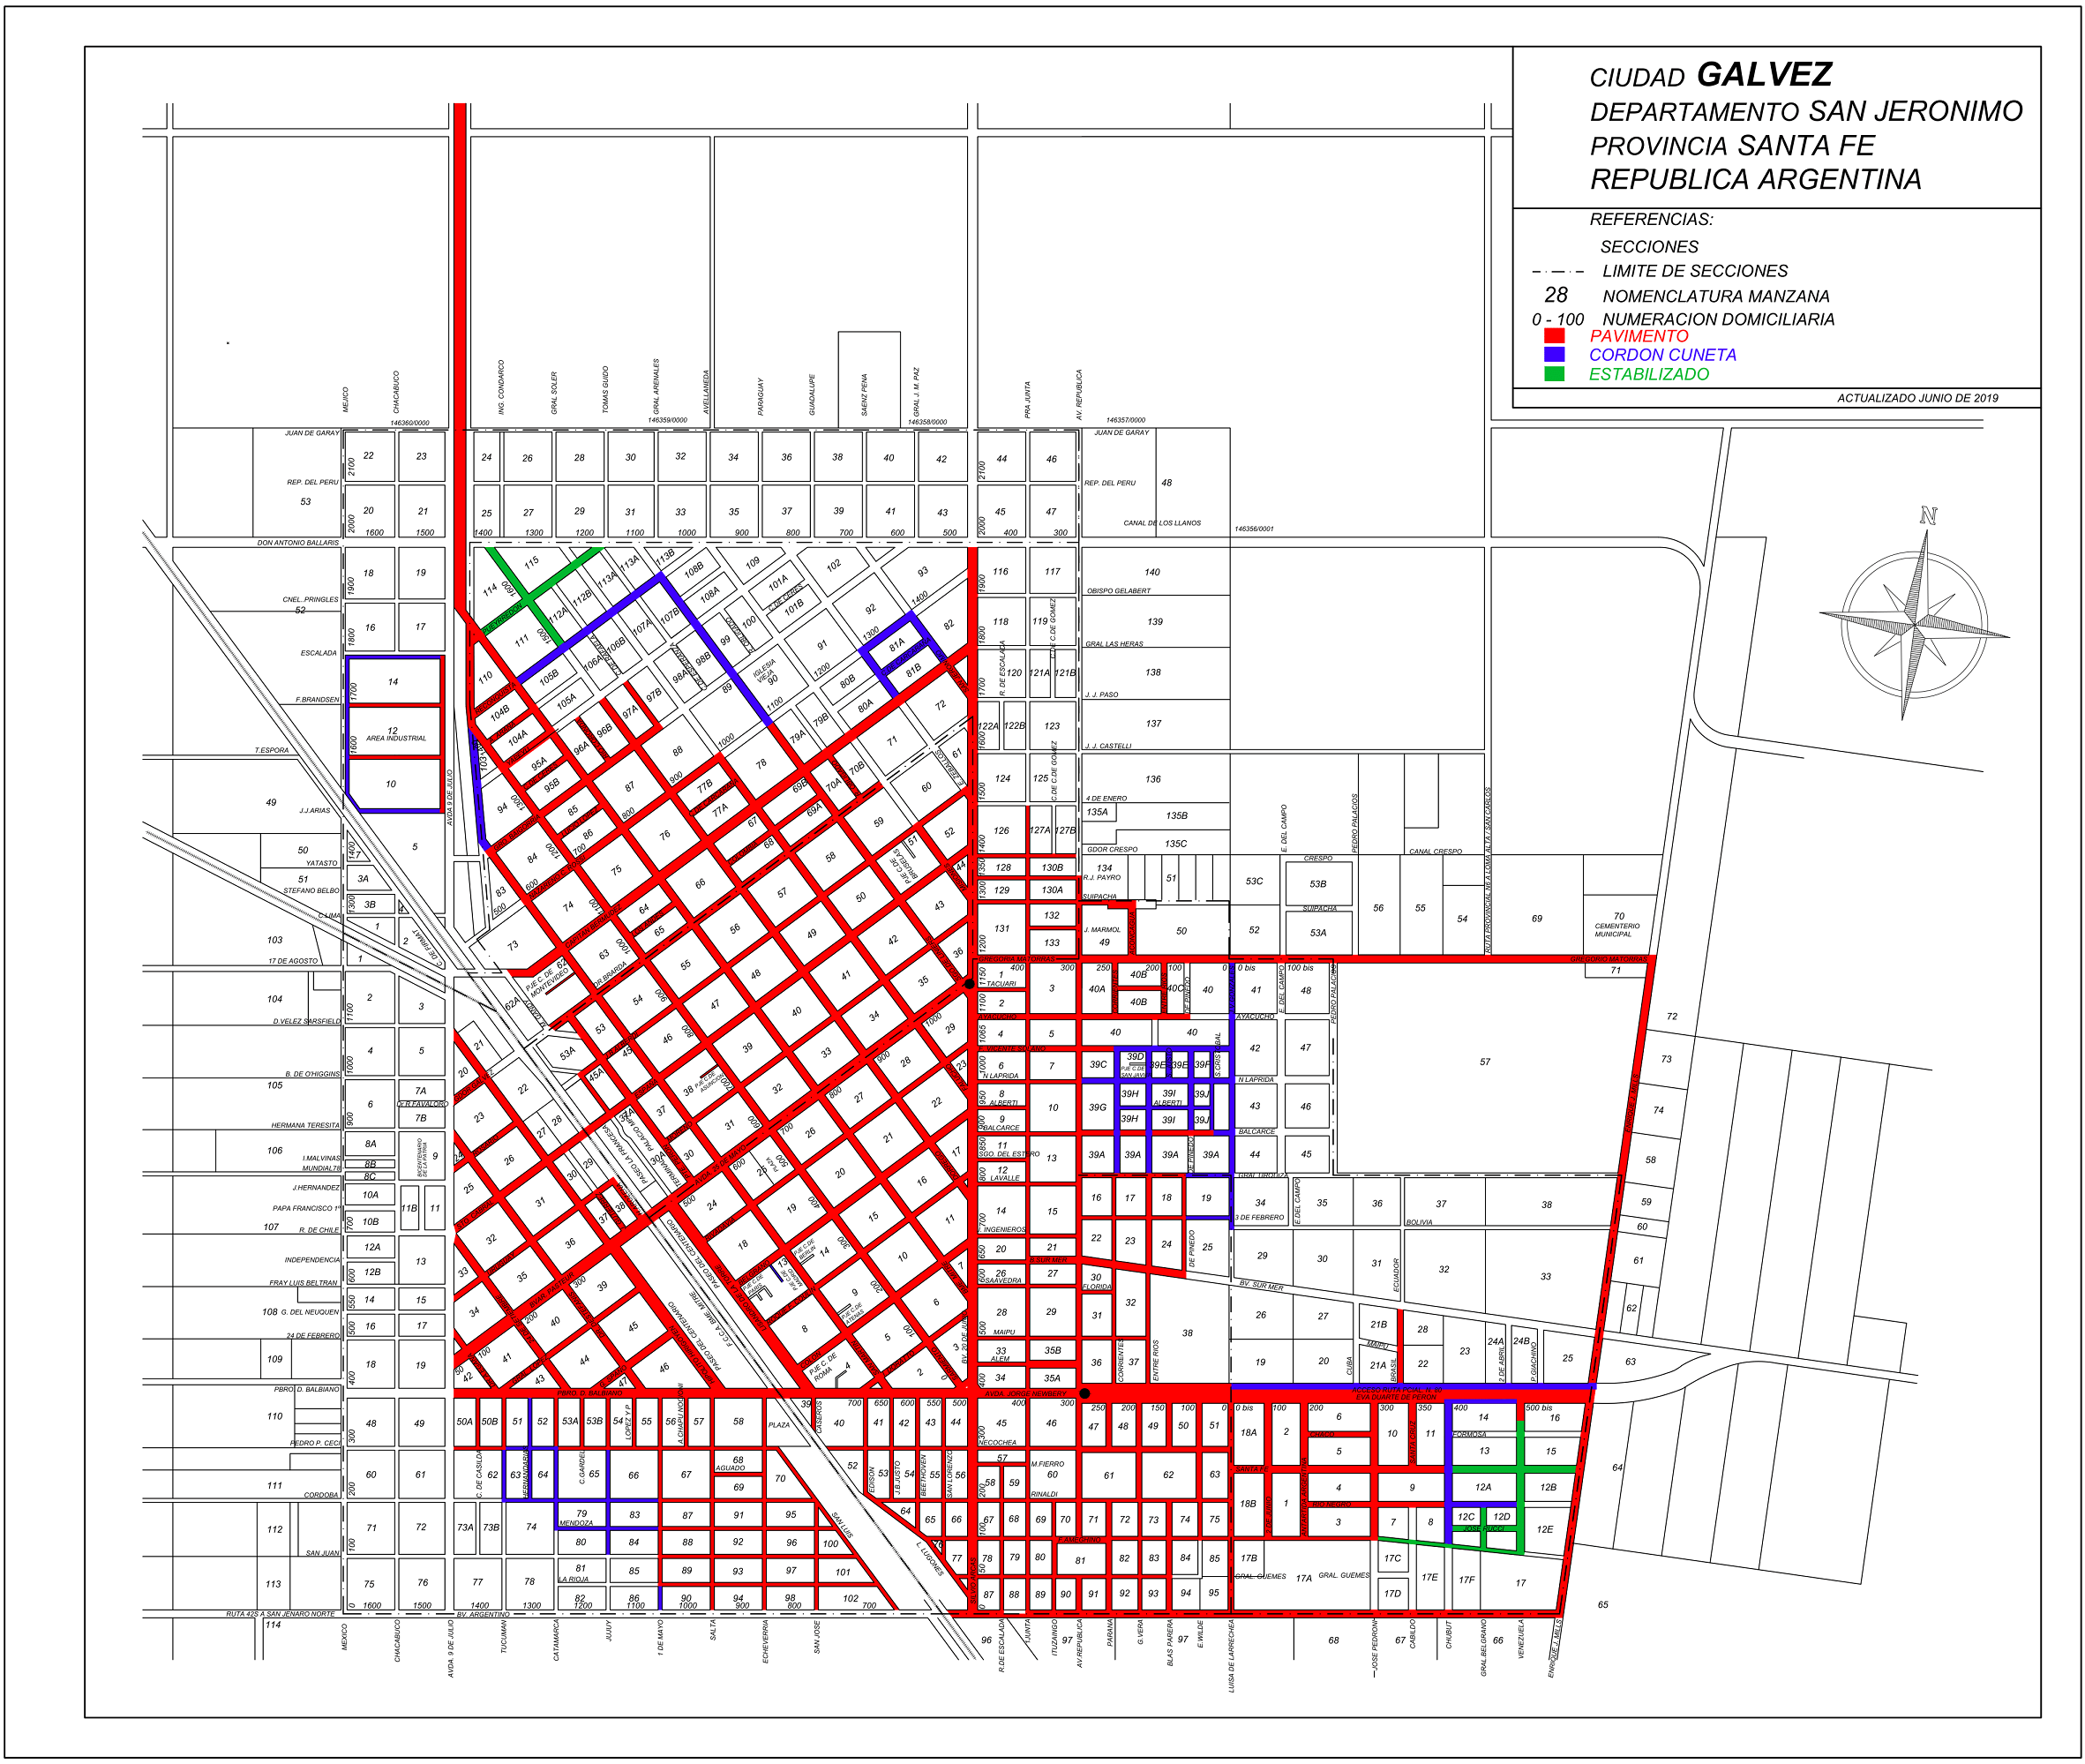The image size is (2085, 1764).
Task: Click block 135B label
Action: (1177, 815)
